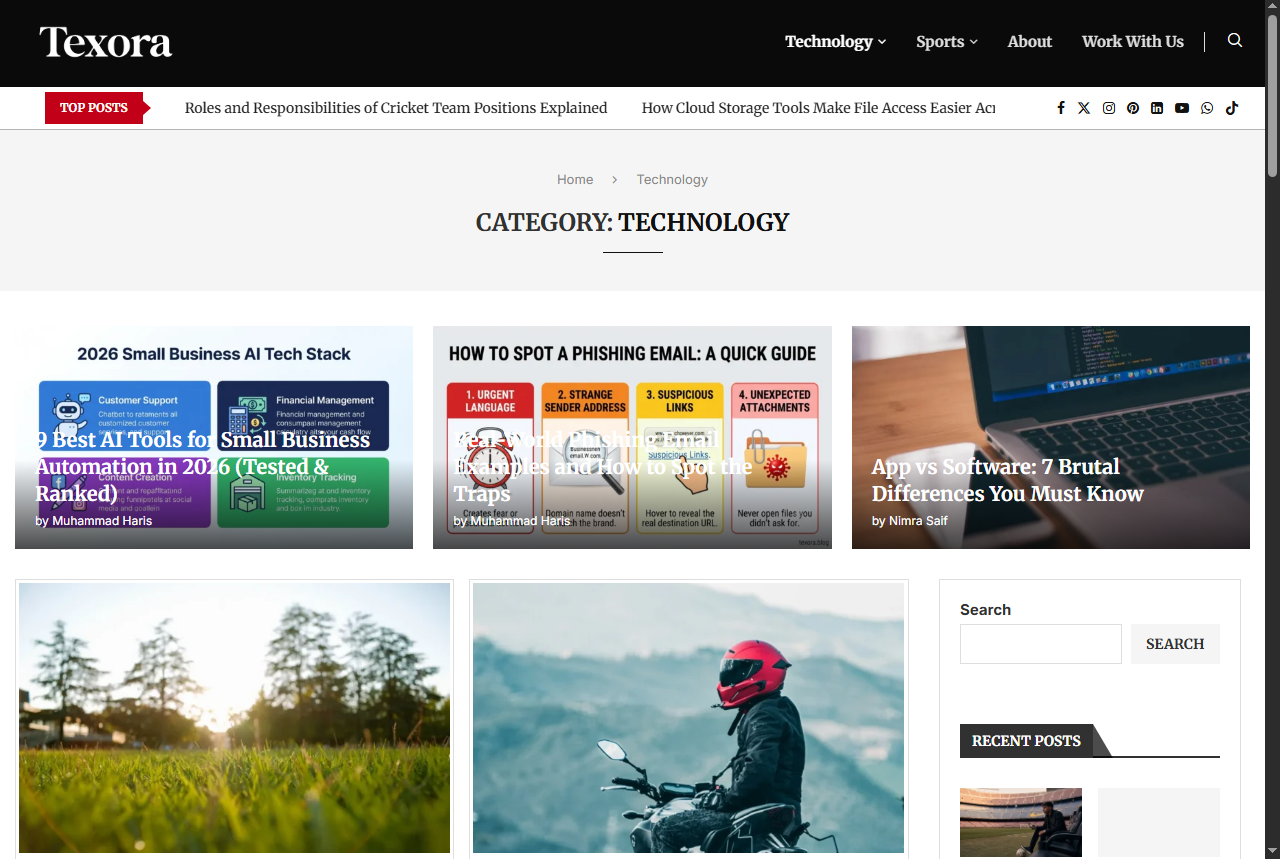Open the WhatsApp social icon
The height and width of the screenshot is (859, 1280).
point(1207,108)
